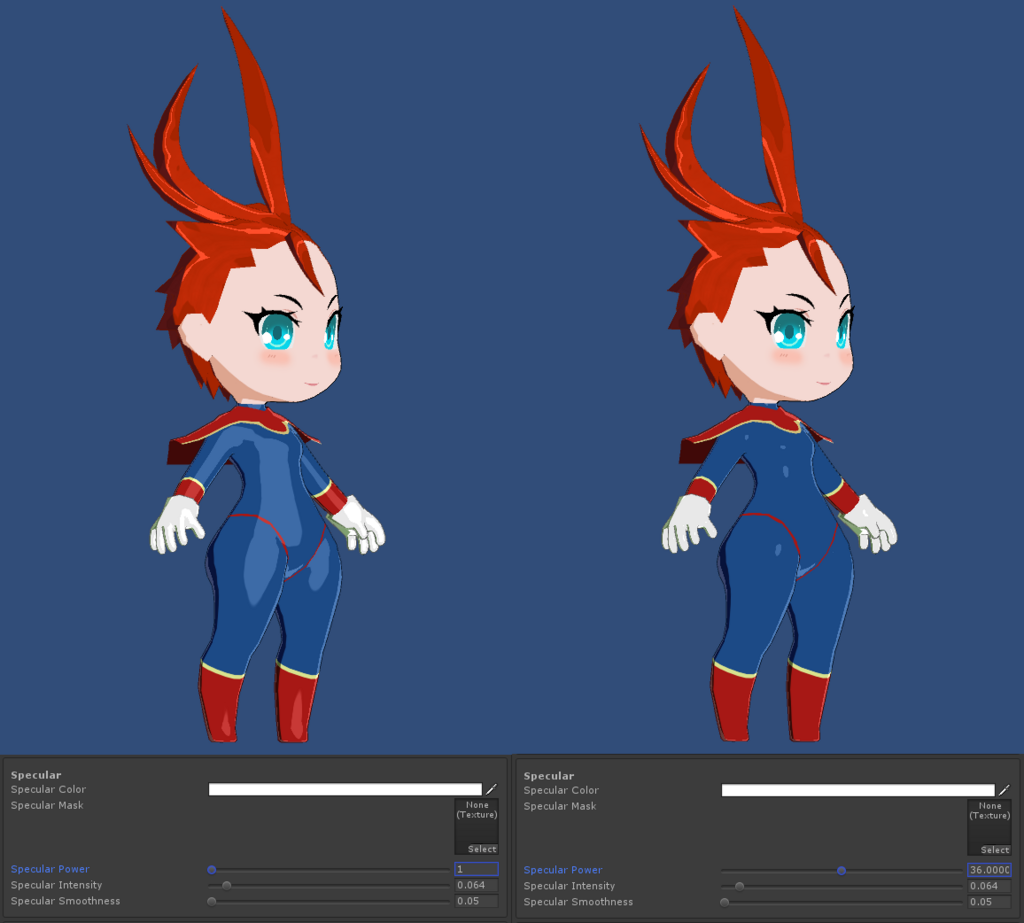The image size is (1024, 923).
Task: Click right Specular Power slider handle
Action: (x=841, y=870)
